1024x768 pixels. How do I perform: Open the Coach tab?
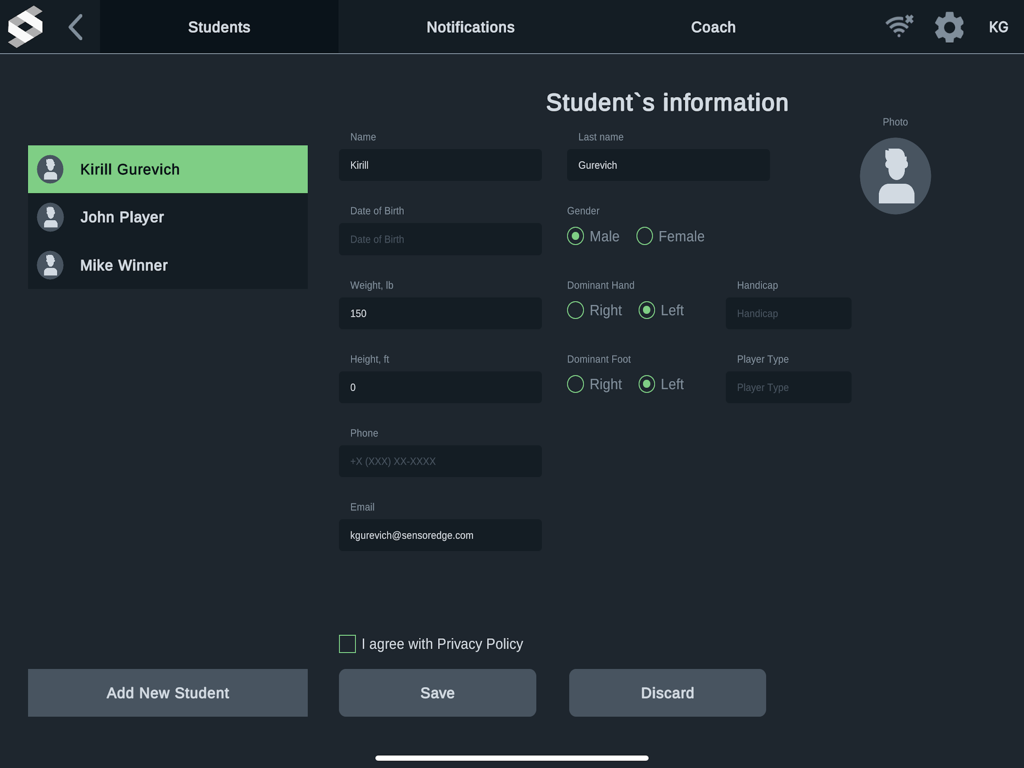713,27
